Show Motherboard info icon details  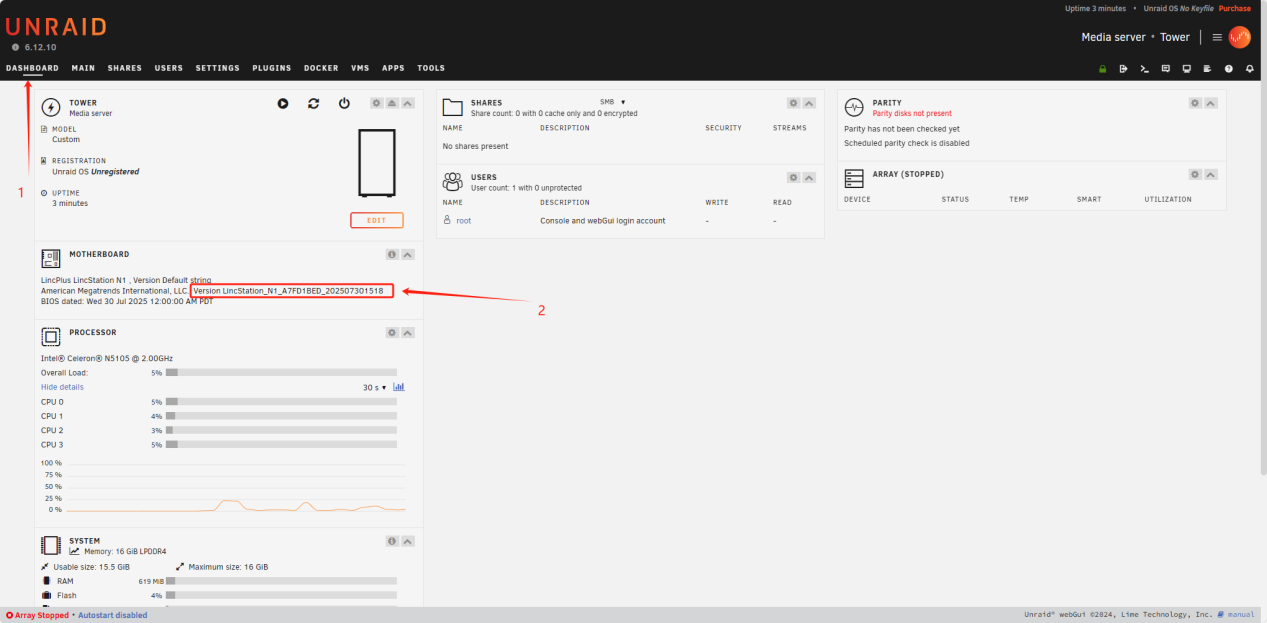pos(392,255)
